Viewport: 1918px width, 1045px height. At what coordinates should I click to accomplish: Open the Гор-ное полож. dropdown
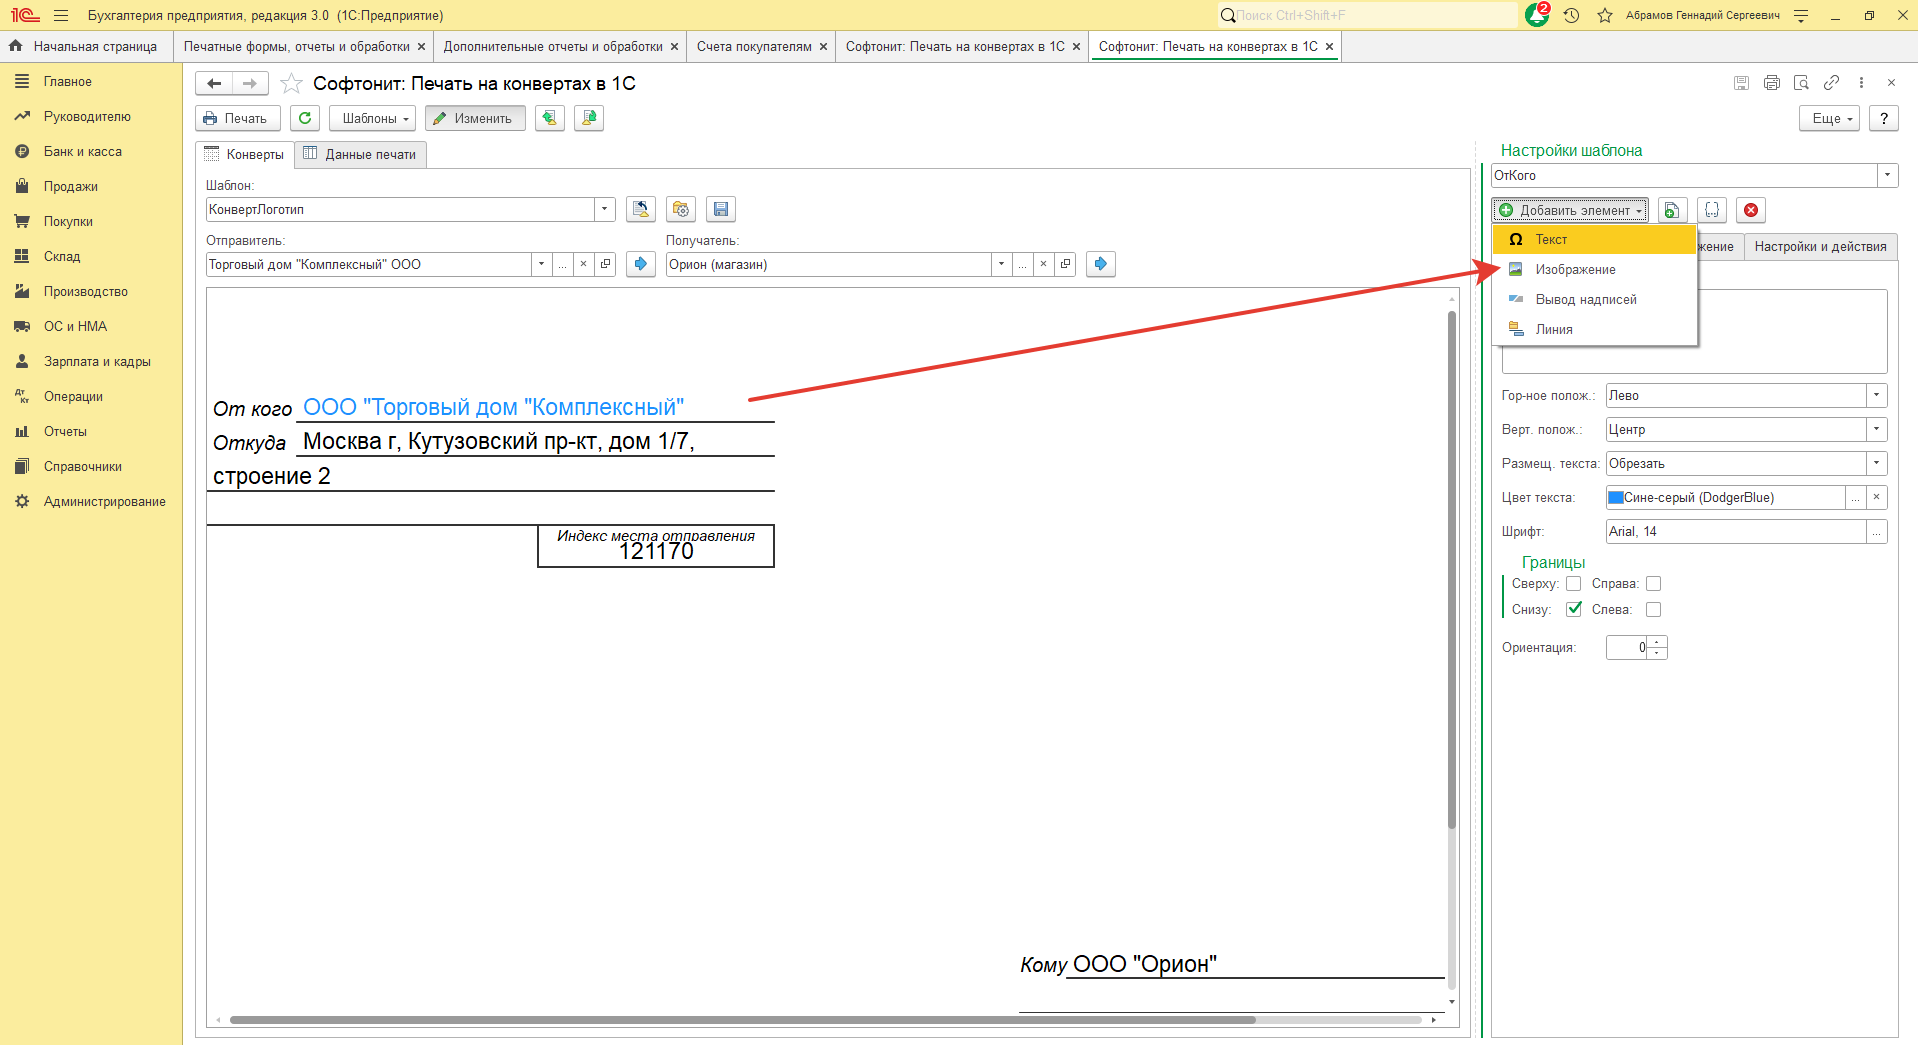pos(1876,395)
